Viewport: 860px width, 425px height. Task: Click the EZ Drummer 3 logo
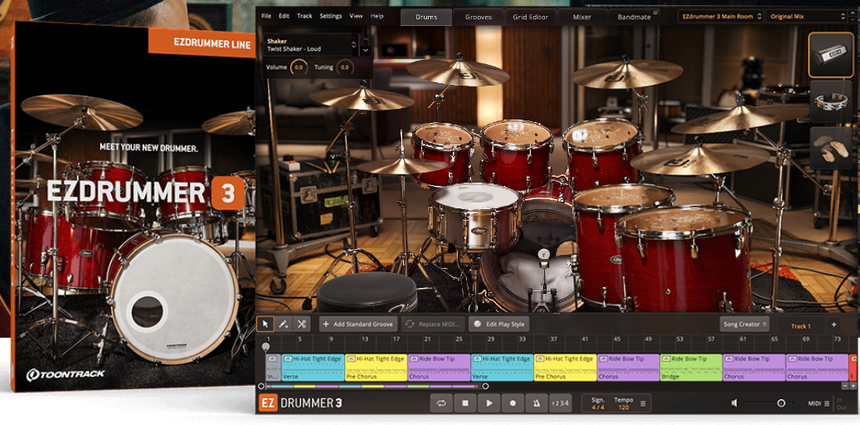click(301, 403)
